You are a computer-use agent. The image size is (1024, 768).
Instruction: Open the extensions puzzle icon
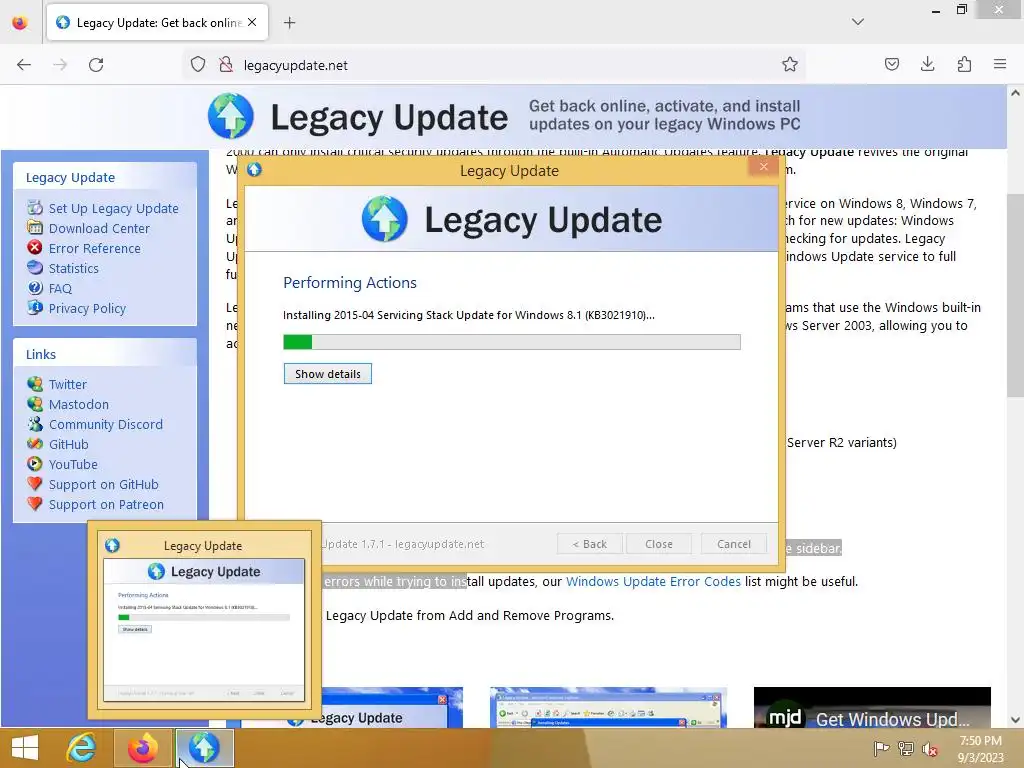964,64
